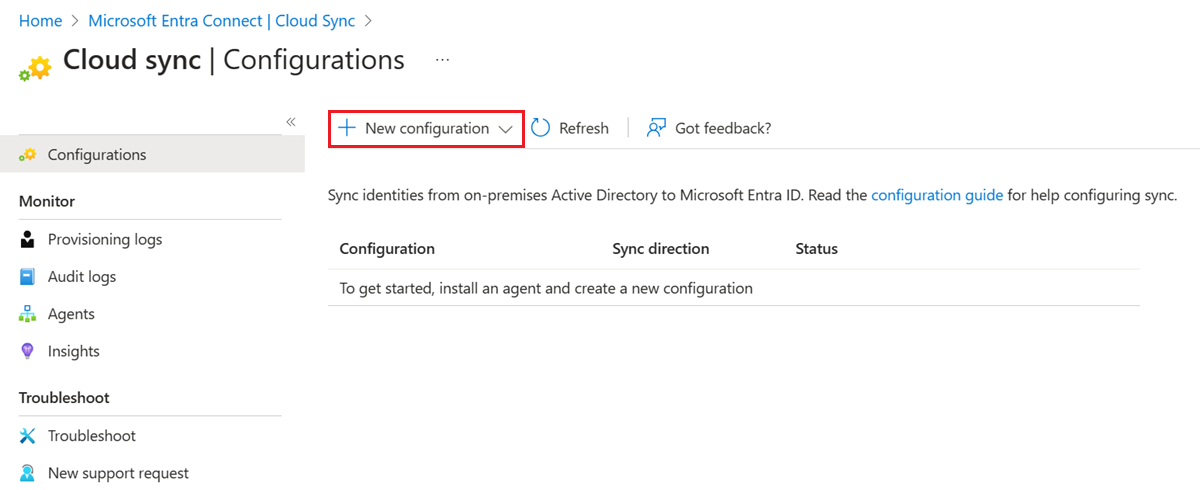Click the plus icon for New configuration
1200x490 pixels.
[346, 128]
